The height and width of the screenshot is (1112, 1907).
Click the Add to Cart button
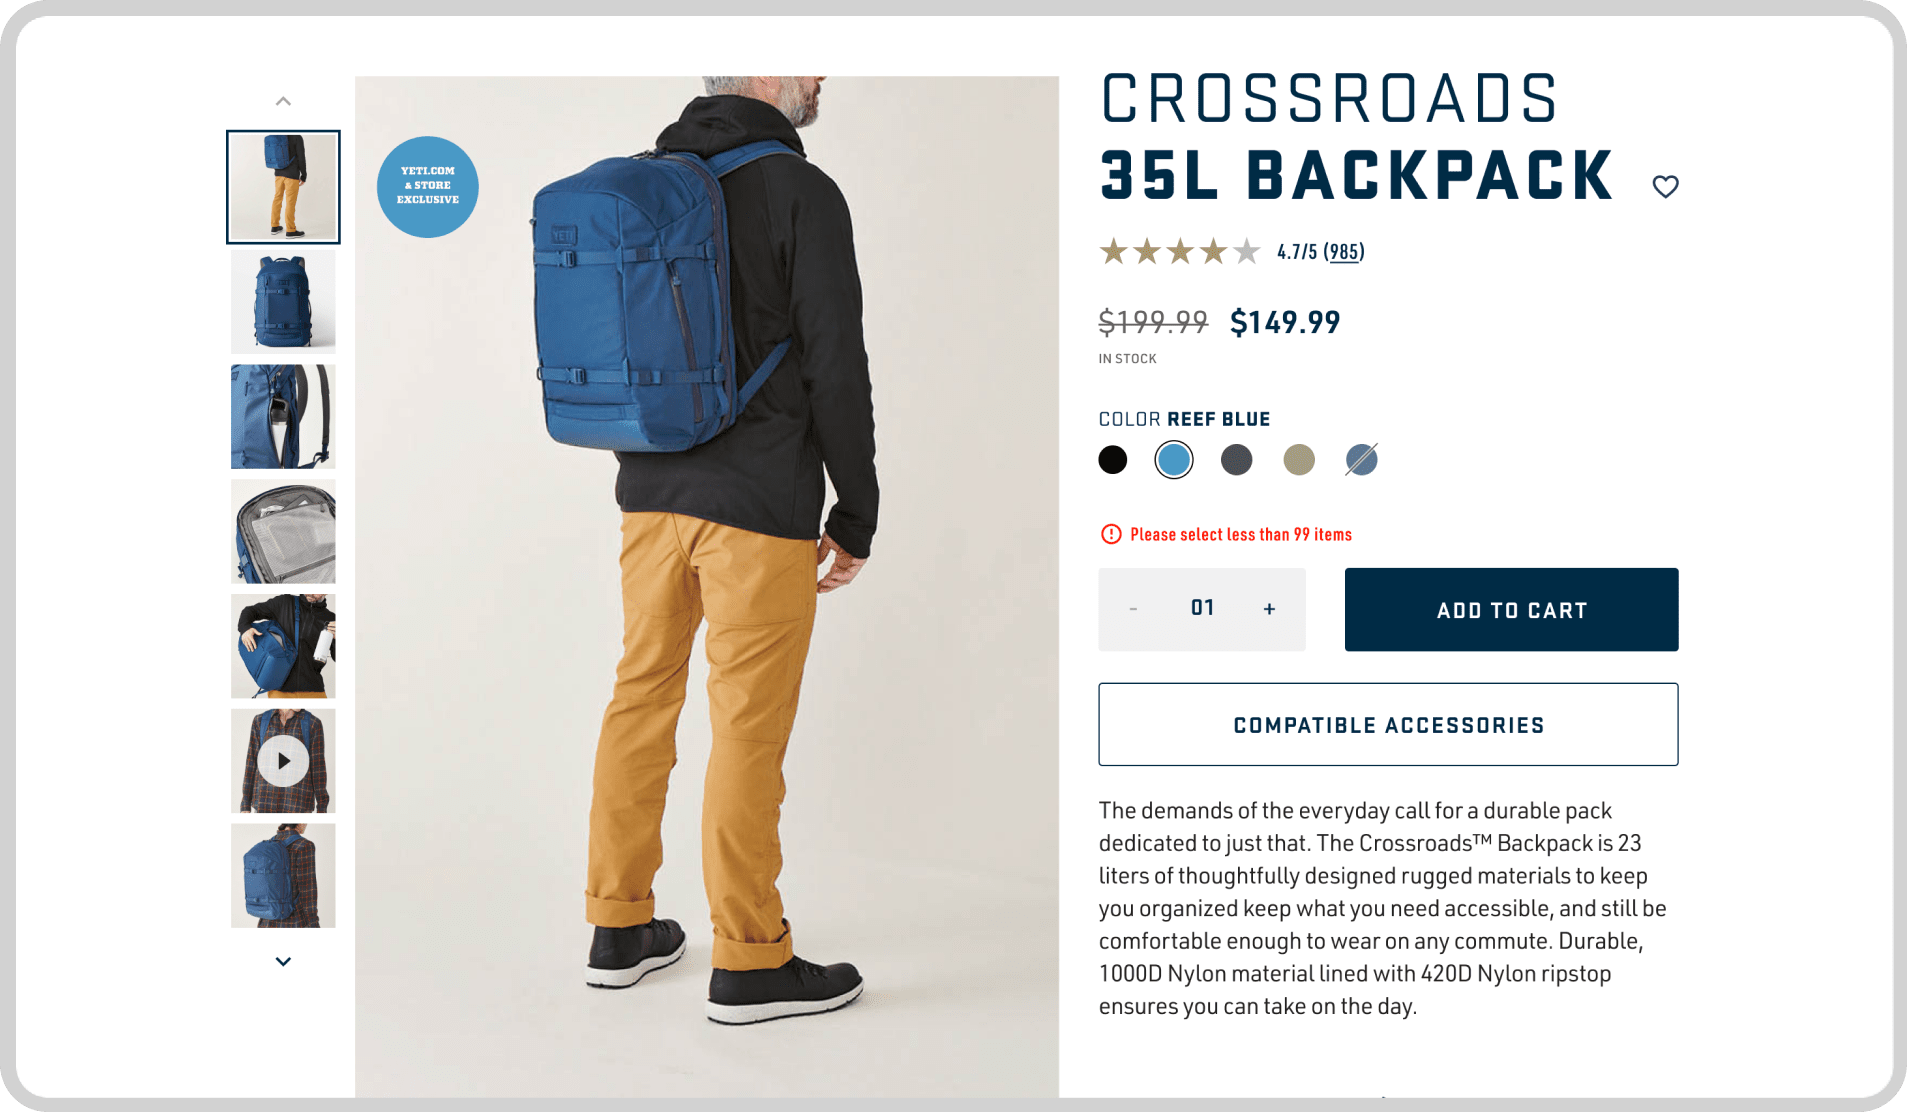pos(1511,610)
